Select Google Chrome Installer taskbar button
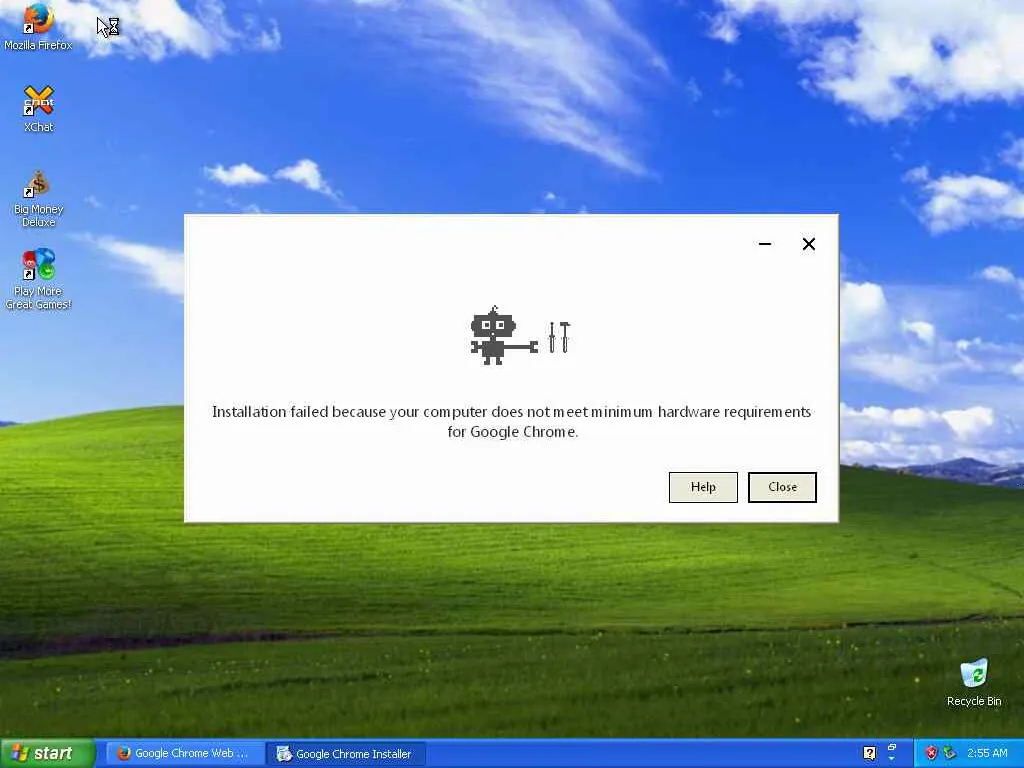Screen dimensions: 1024x768 click(347, 754)
